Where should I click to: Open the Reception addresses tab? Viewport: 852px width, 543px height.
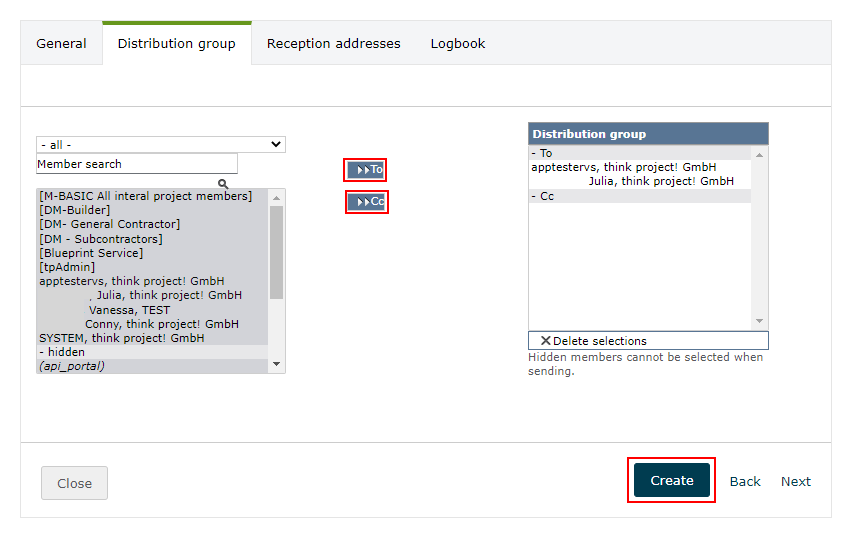pyautogui.click(x=333, y=44)
